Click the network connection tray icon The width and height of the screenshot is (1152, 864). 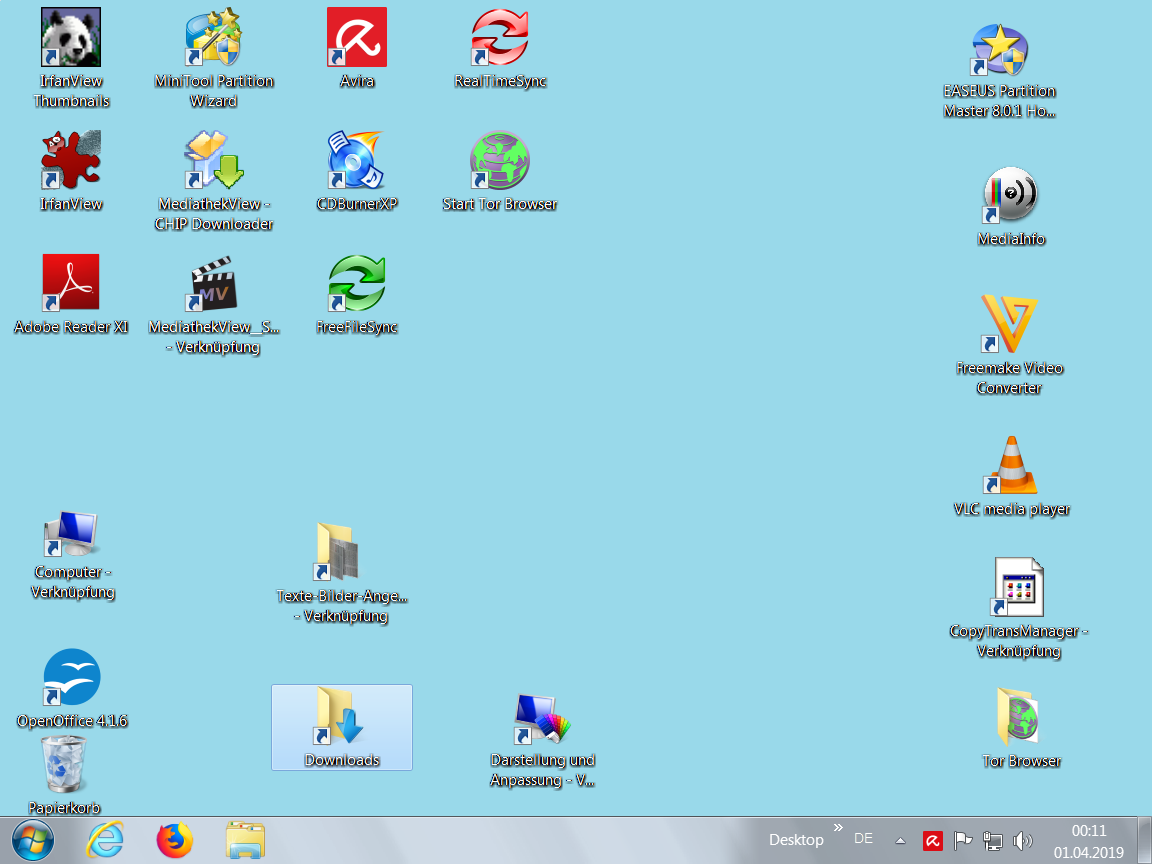point(993,840)
